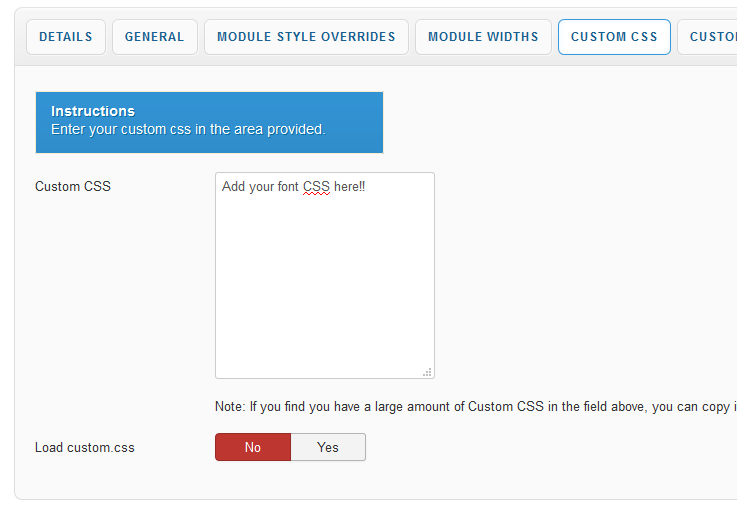
Task: Select the Module Style Overrides tab
Action: pos(306,37)
